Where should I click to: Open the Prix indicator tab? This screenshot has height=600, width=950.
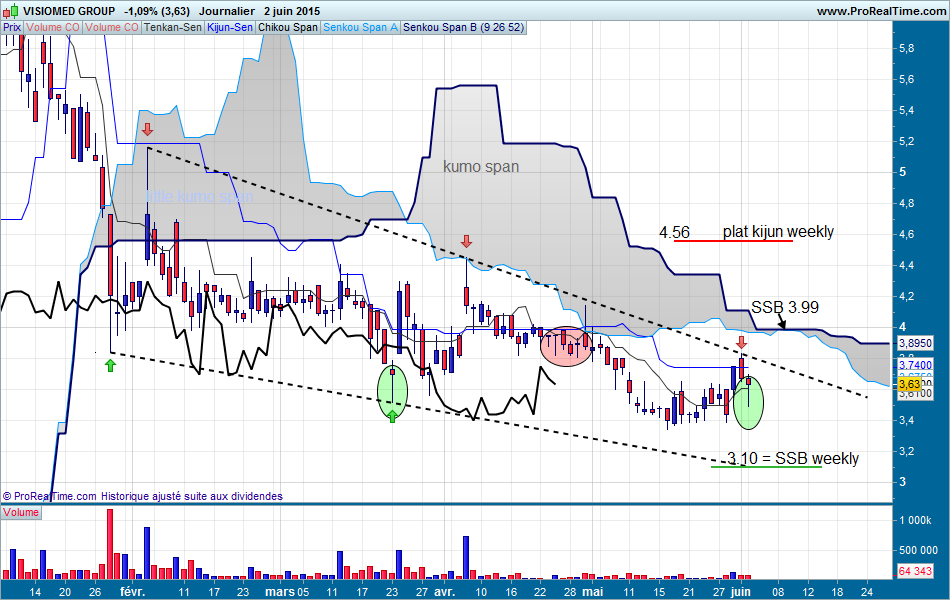pyautogui.click(x=12, y=28)
